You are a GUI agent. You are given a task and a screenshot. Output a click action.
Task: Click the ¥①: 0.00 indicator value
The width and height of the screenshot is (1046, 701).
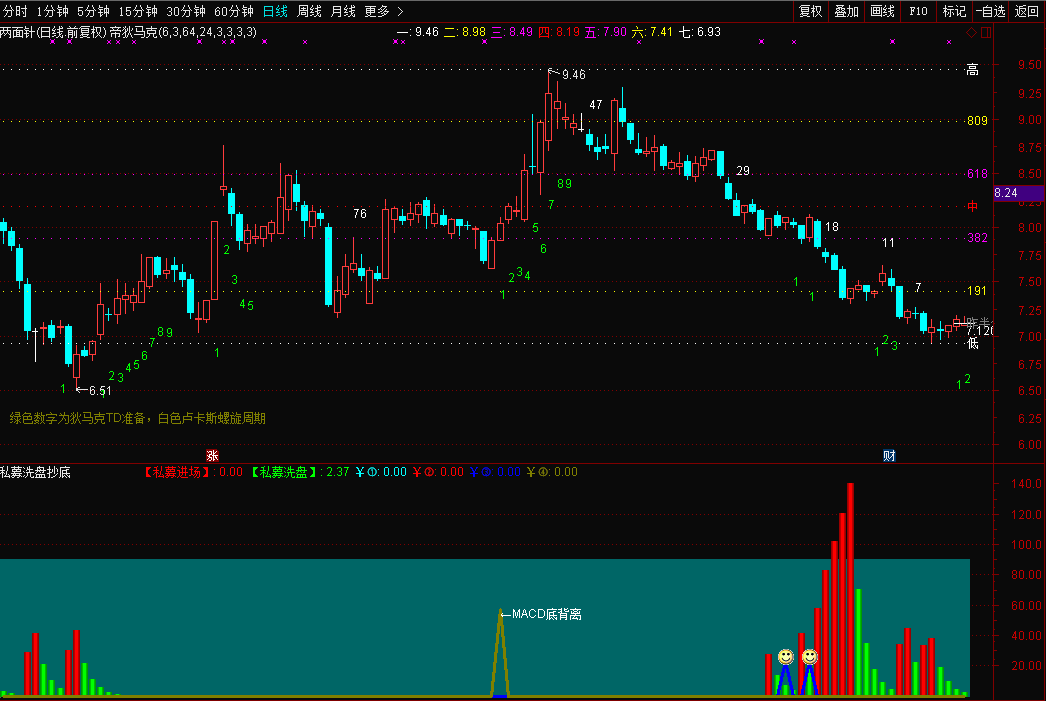(381, 472)
